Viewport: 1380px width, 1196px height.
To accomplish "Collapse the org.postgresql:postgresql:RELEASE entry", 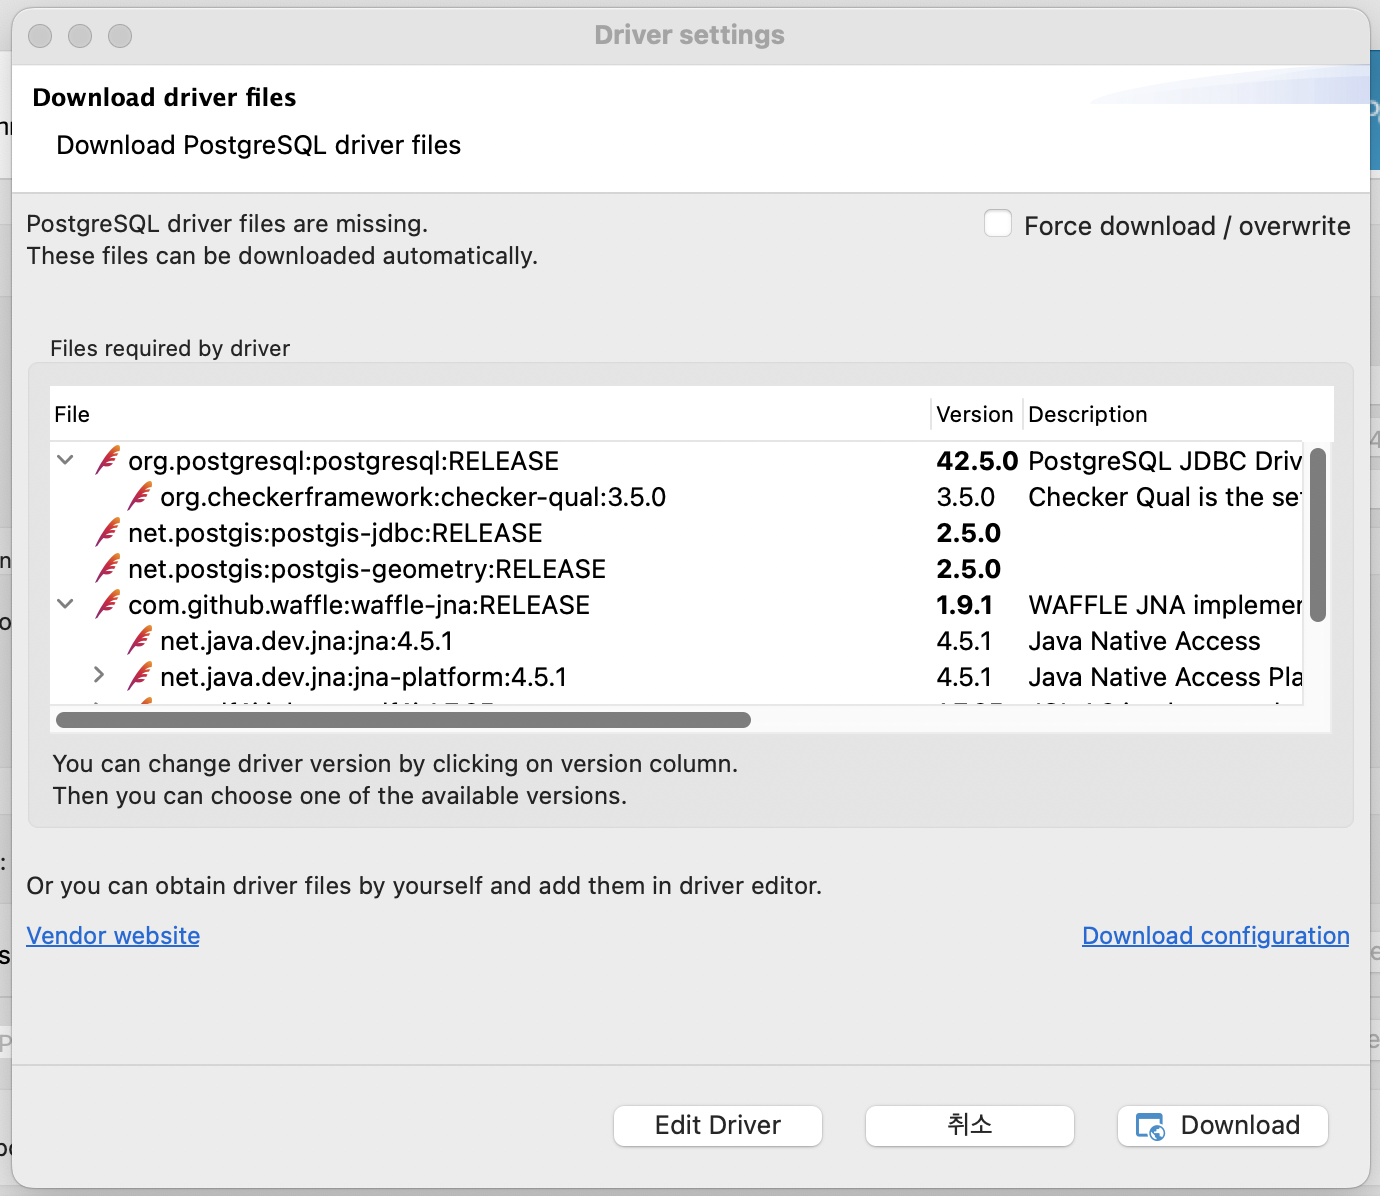I will coord(65,460).
